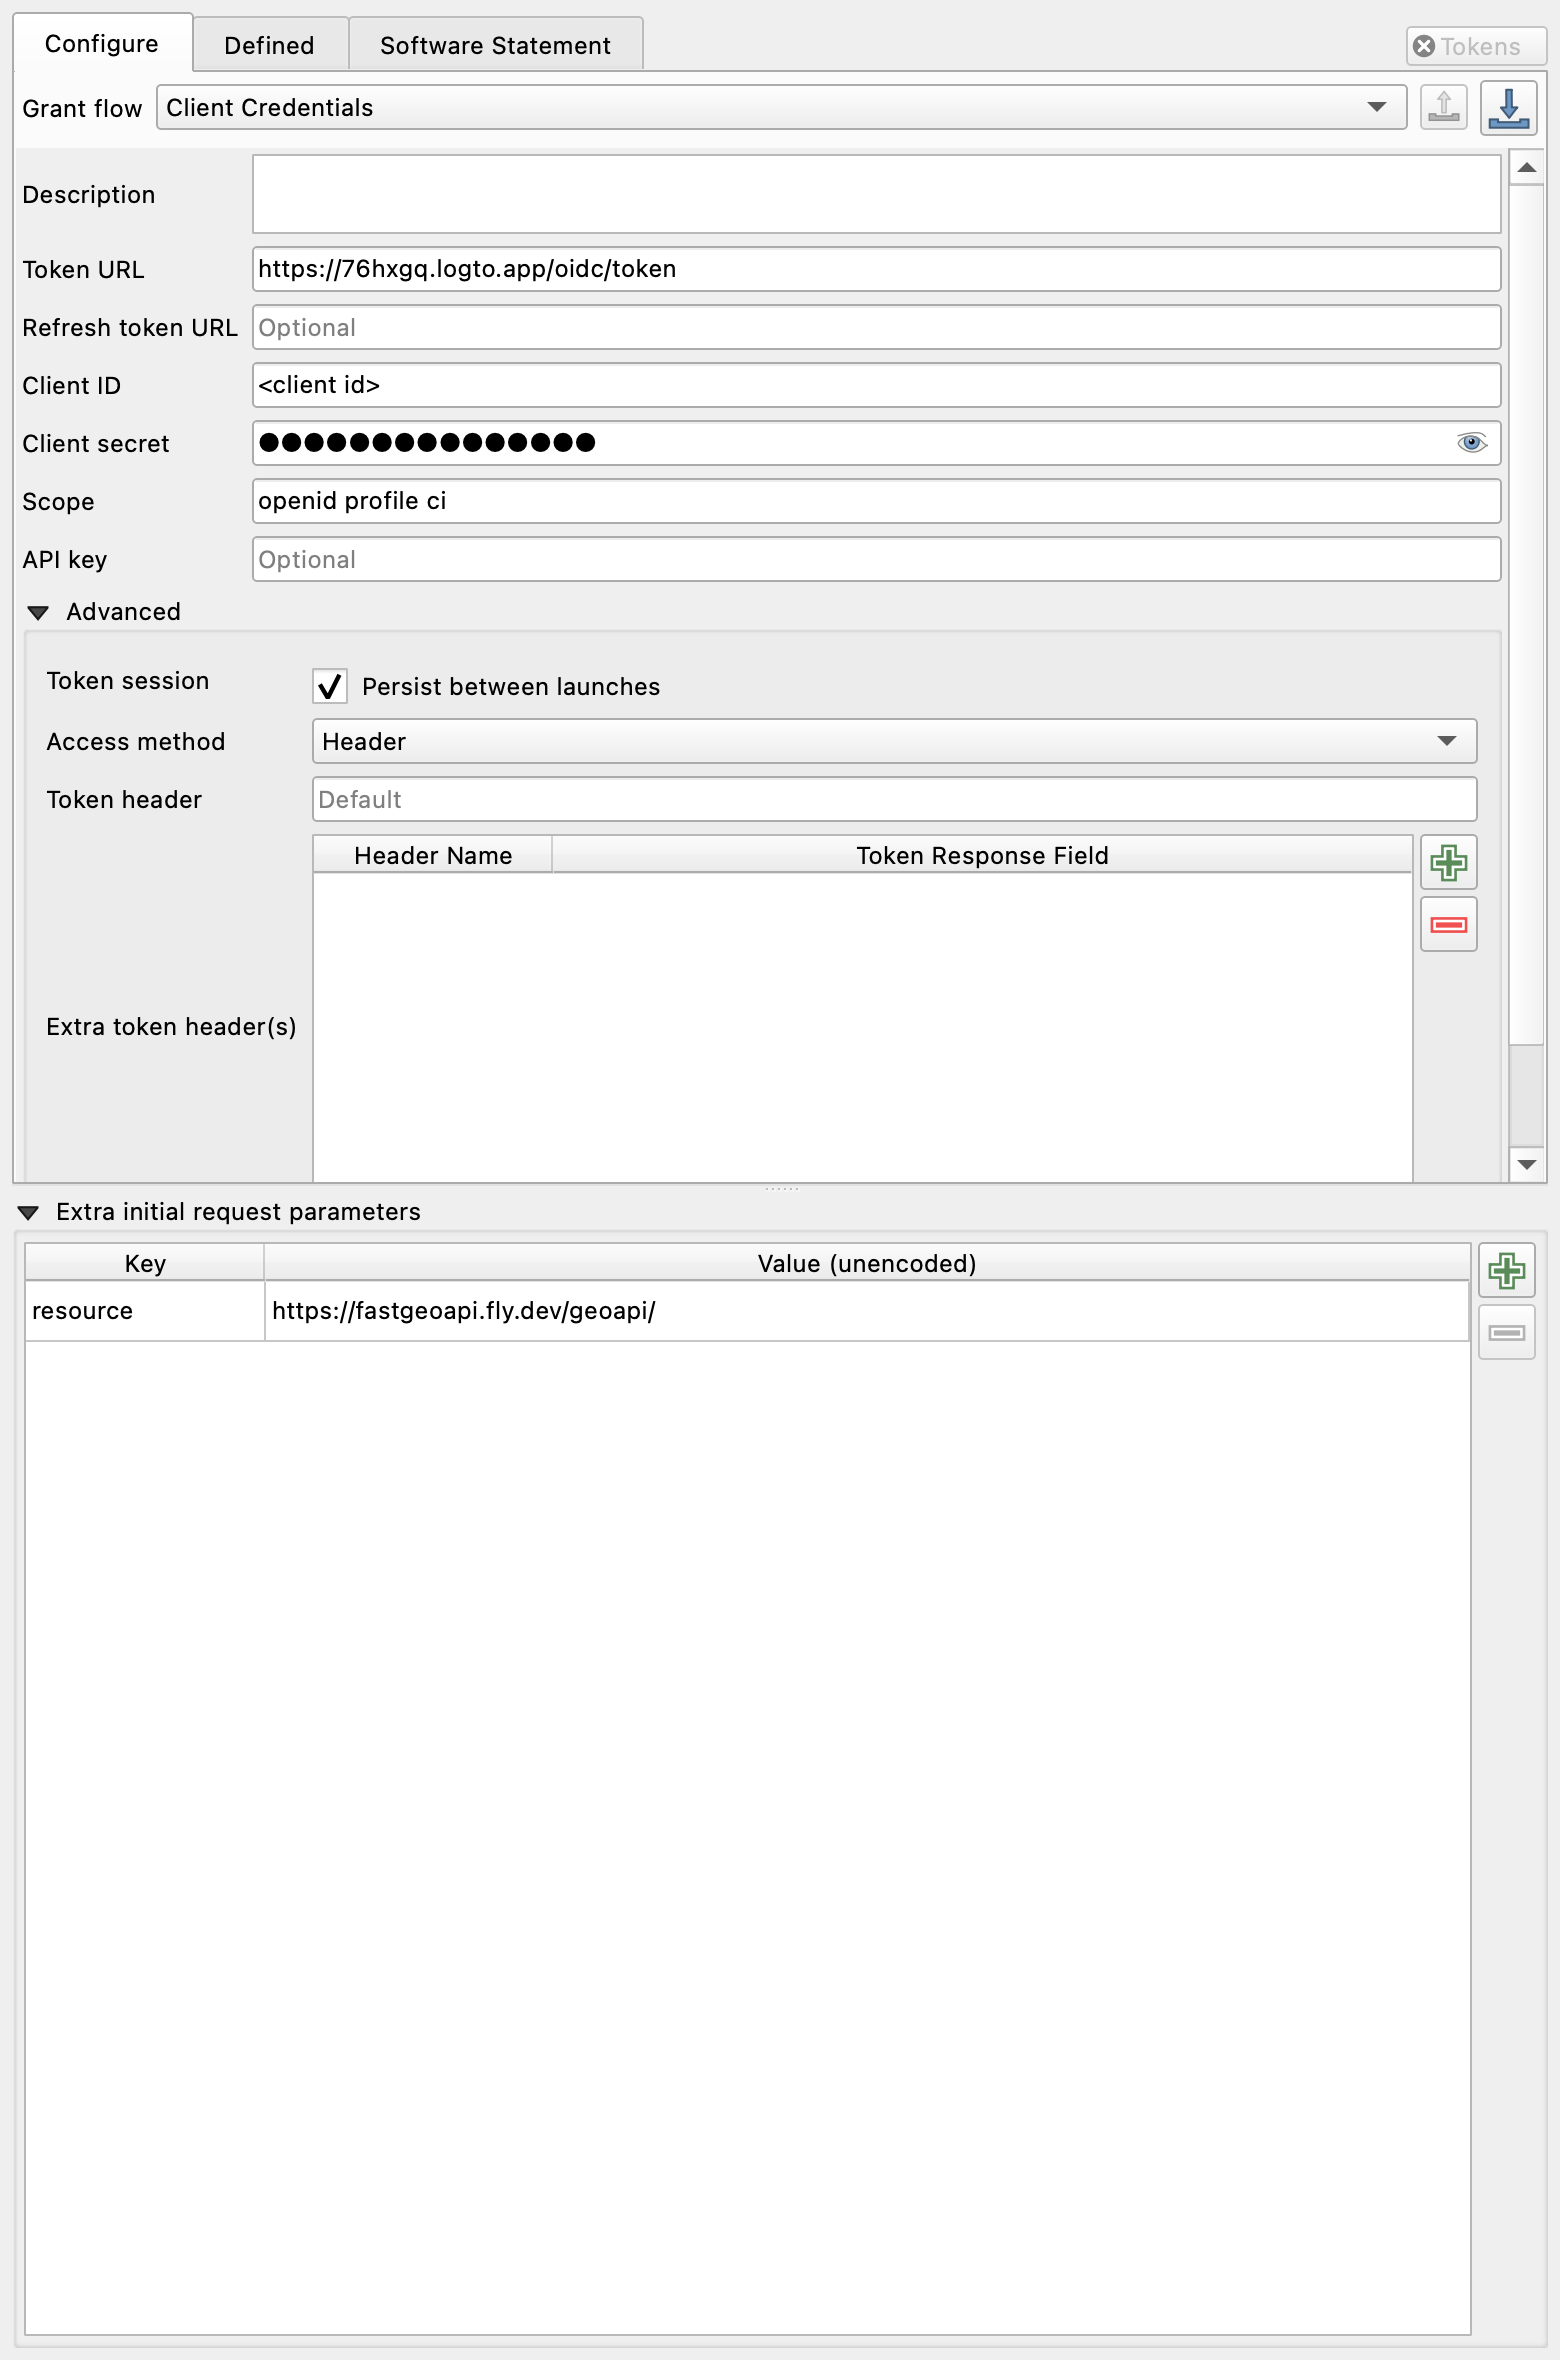This screenshot has height=2360, width=1560.
Task: Click the export configuration upload icon
Action: 1443,107
